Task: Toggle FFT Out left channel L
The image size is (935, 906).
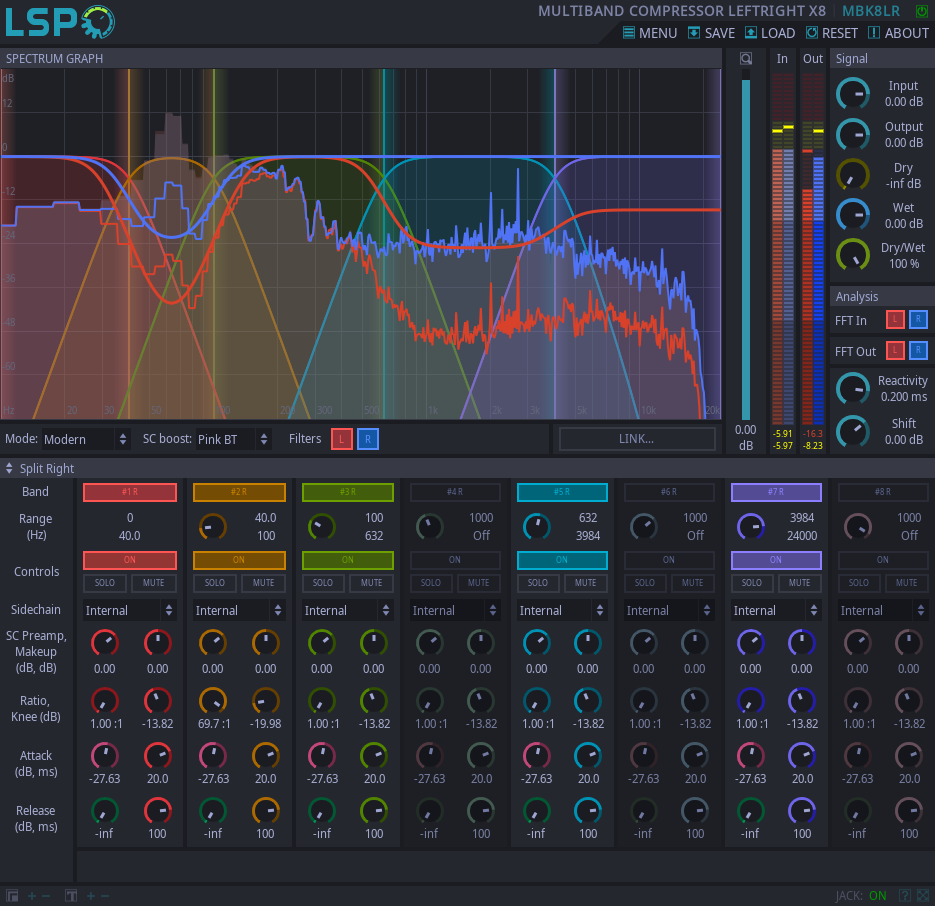Action: [894, 351]
